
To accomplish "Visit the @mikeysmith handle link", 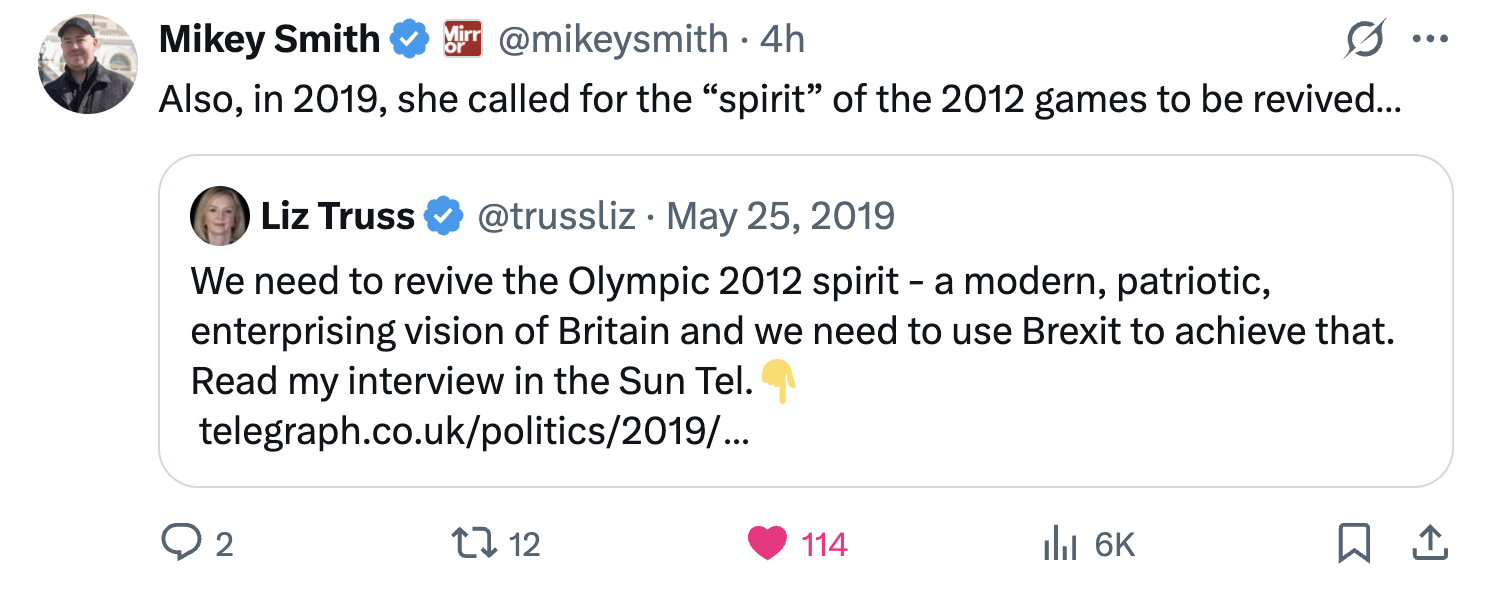I will tap(613, 40).
